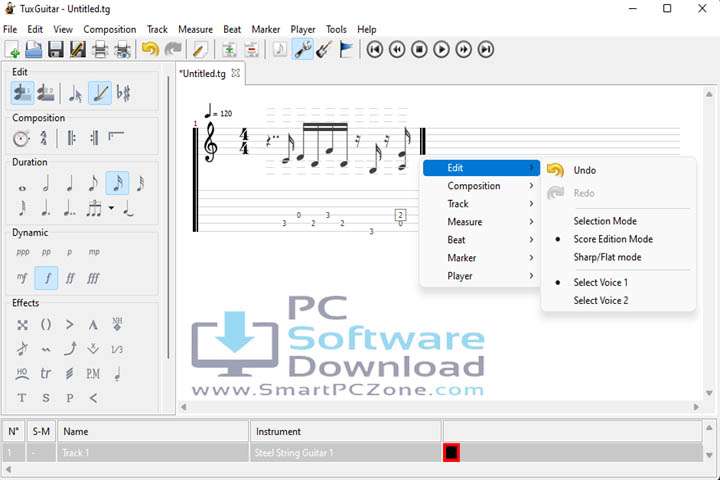Select the quarter note duration
720x480 pixels.
click(x=70, y=183)
